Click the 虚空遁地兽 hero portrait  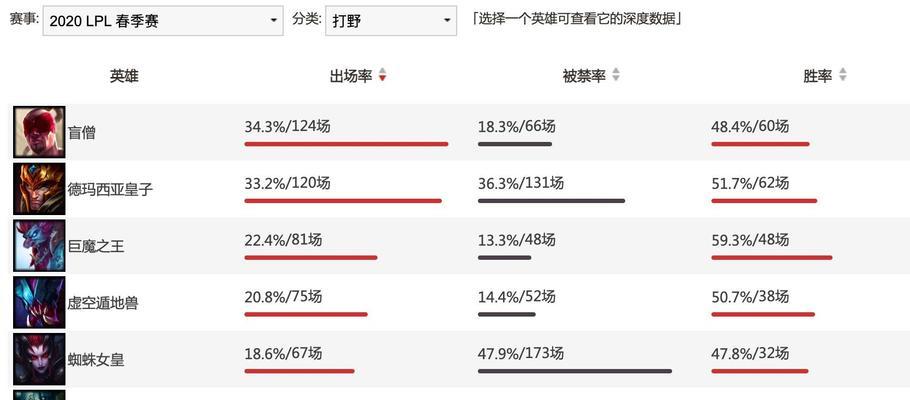[x=39, y=302]
